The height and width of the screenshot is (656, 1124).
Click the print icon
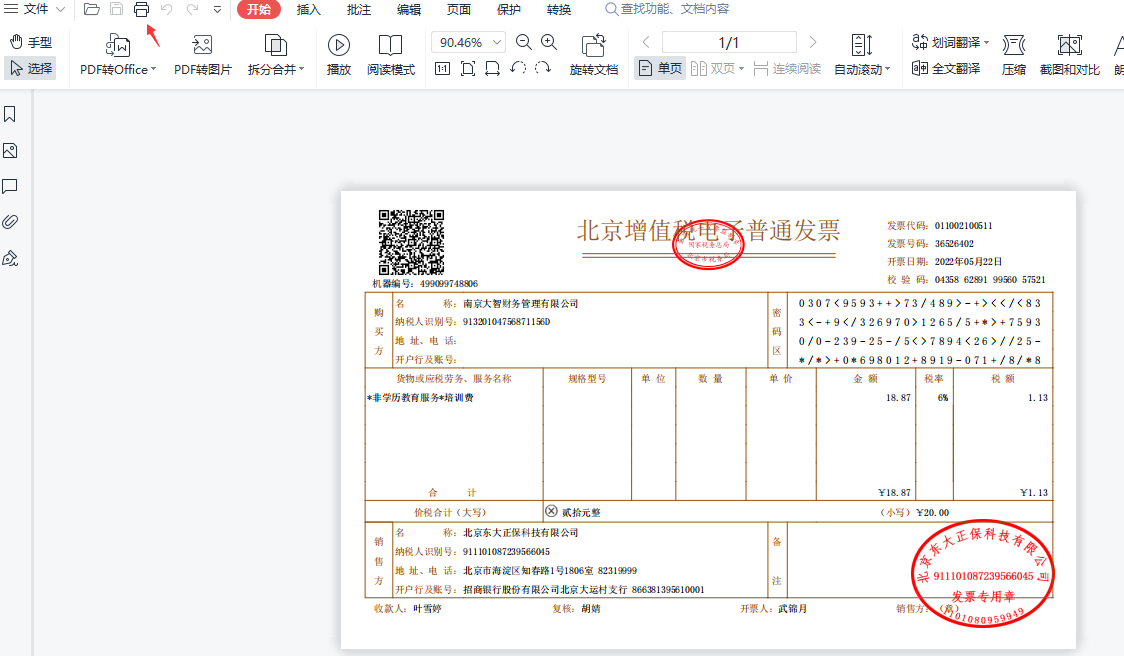pos(141,9)
